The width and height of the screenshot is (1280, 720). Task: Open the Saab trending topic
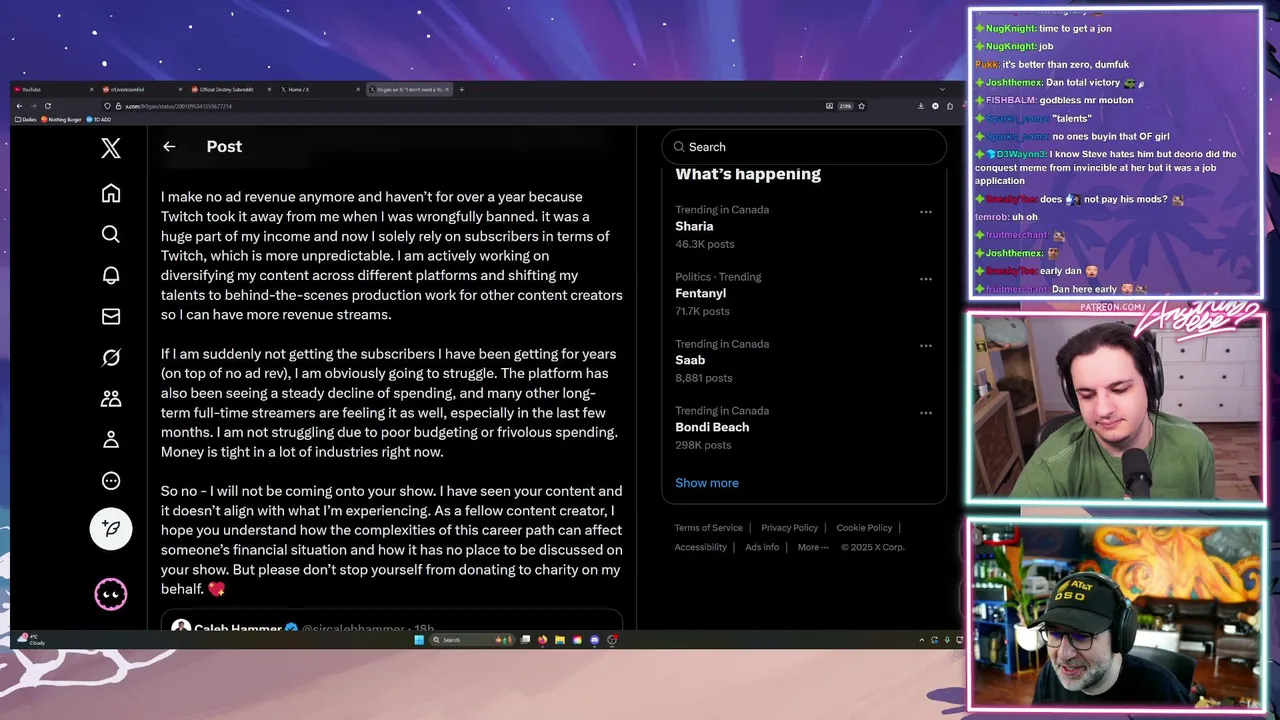pos(690,360)
